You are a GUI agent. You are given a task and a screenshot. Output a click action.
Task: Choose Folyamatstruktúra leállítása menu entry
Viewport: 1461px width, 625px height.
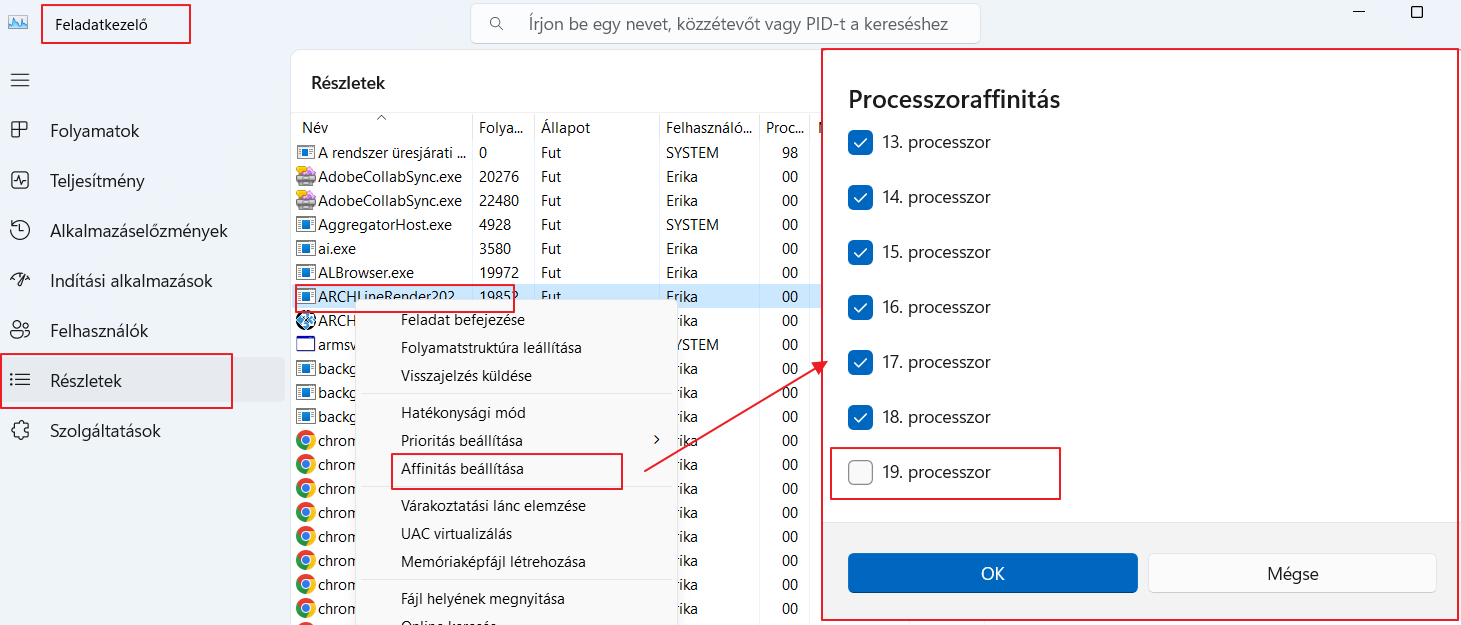coord(491,348)
